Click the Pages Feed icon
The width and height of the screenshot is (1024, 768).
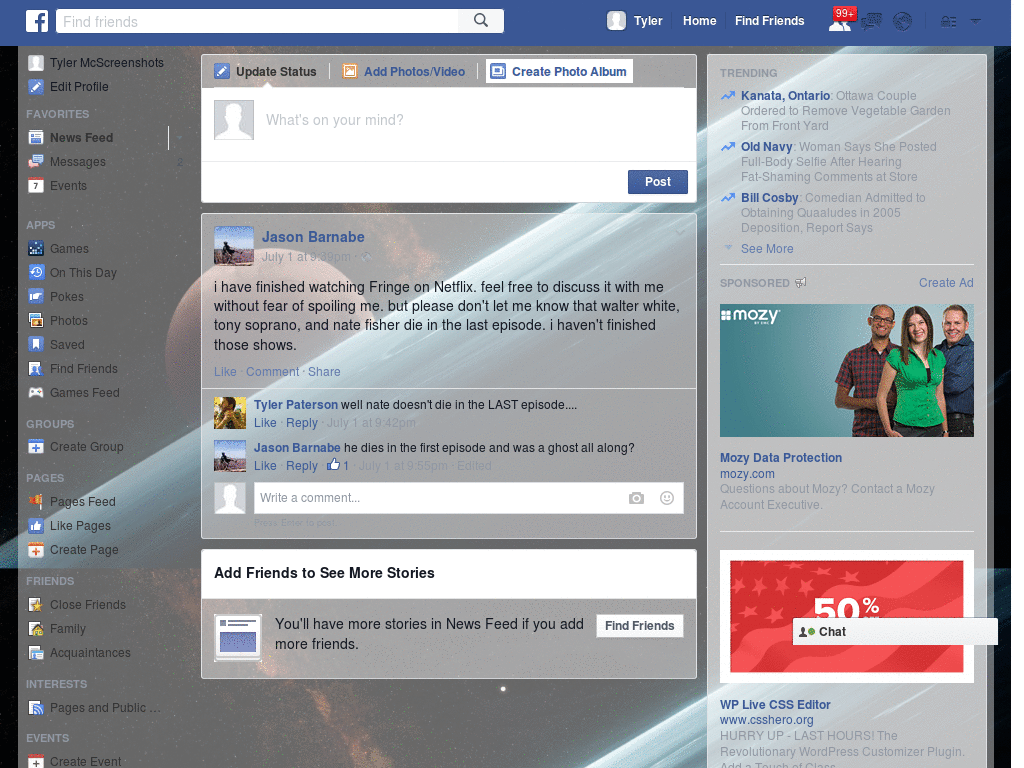pos(36,502)
